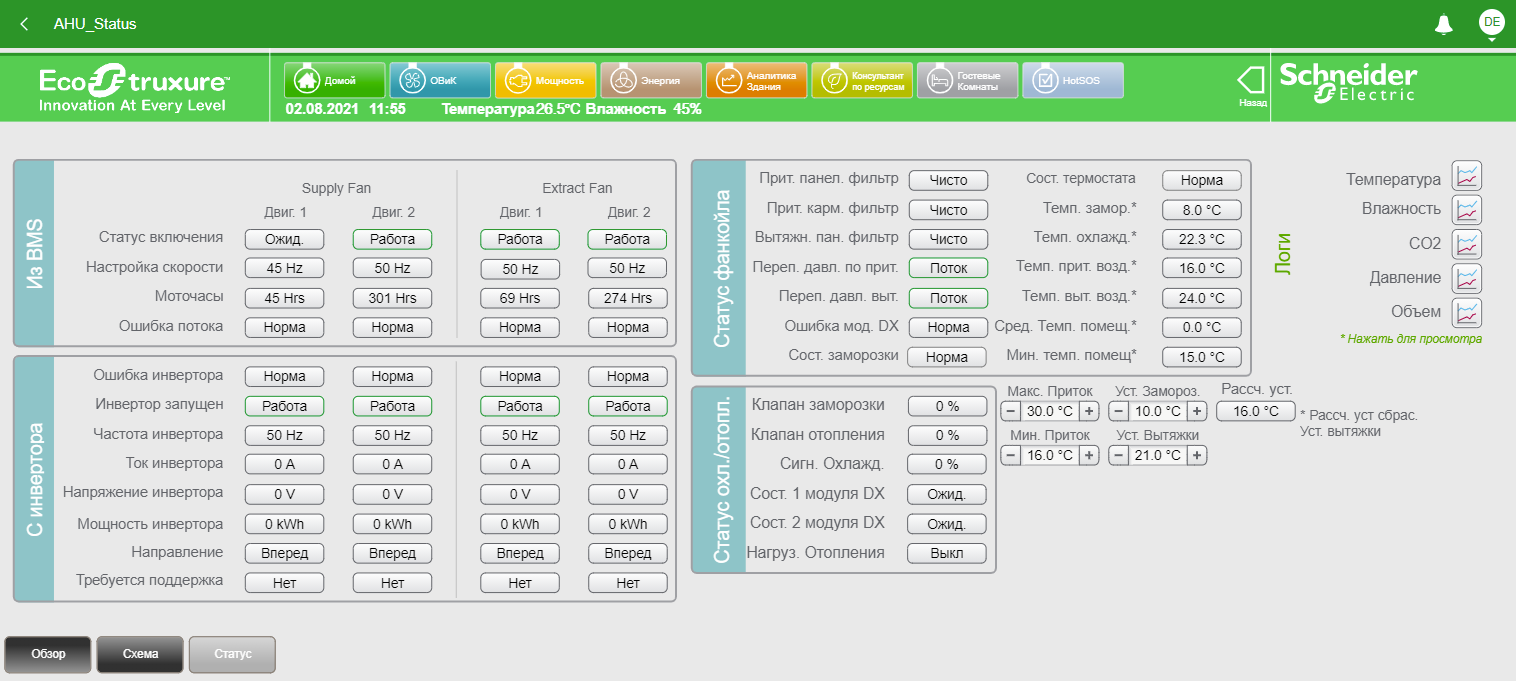Click Сост. 1 модуля DX Ожид. indicator

pos(947,494)
